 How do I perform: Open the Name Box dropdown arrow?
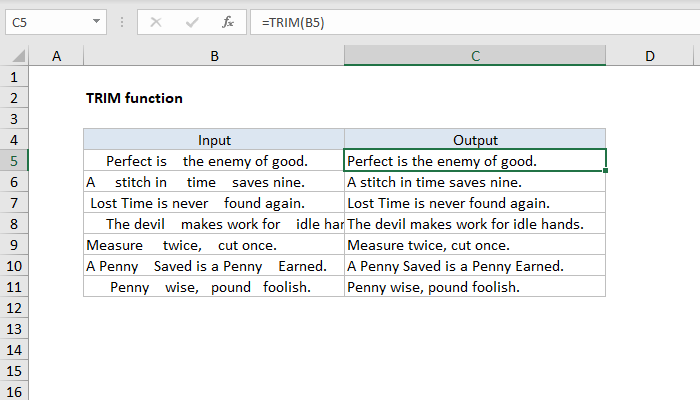tap(96, 21)
